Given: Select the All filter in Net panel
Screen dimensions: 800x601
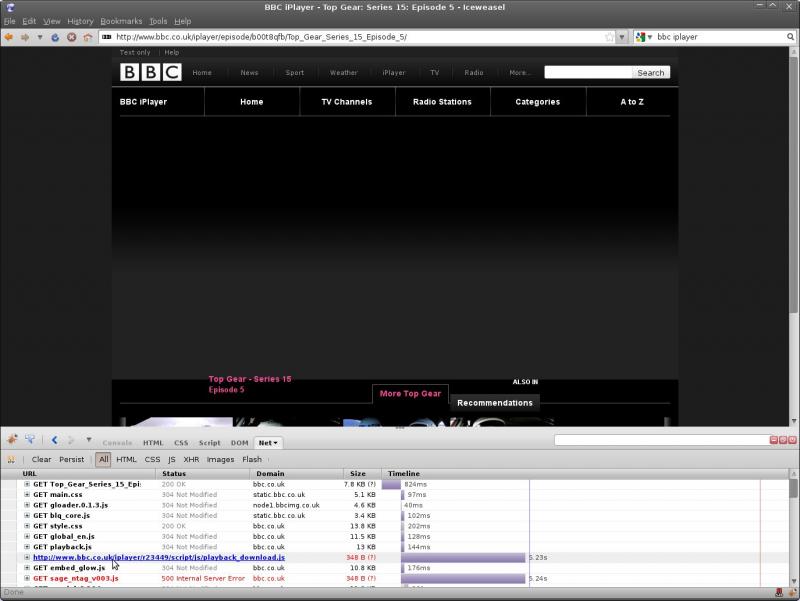Looking at the screenshot, I should pyautogui.click(x=103, y=460).
